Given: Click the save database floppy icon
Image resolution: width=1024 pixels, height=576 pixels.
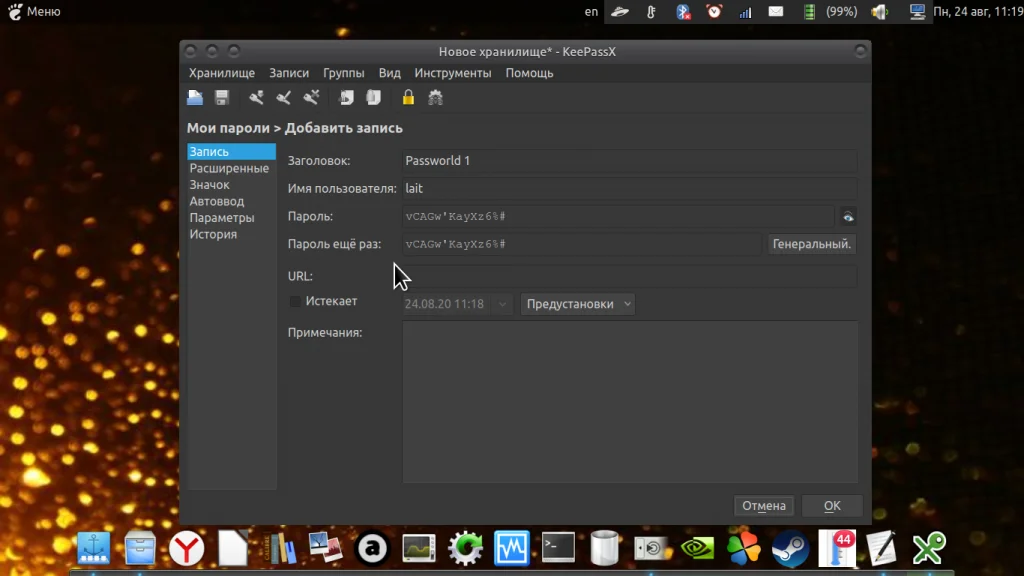Looking at the screenshot, I should click(222, 98).
